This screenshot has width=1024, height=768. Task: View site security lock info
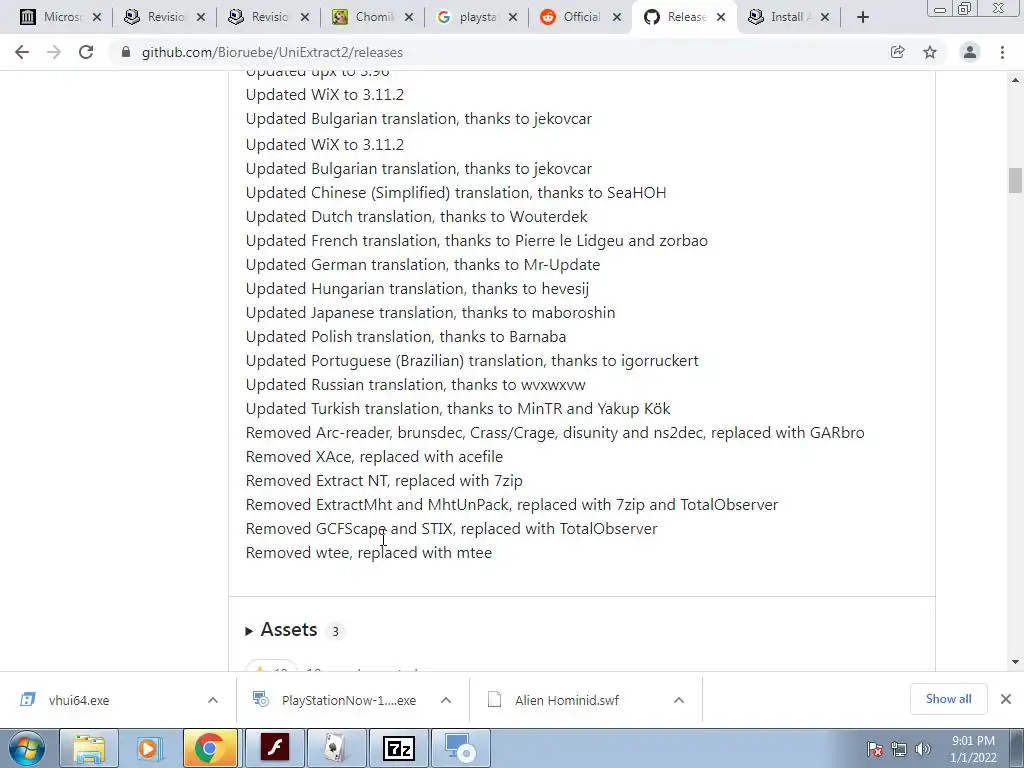[x=126, y=52]
